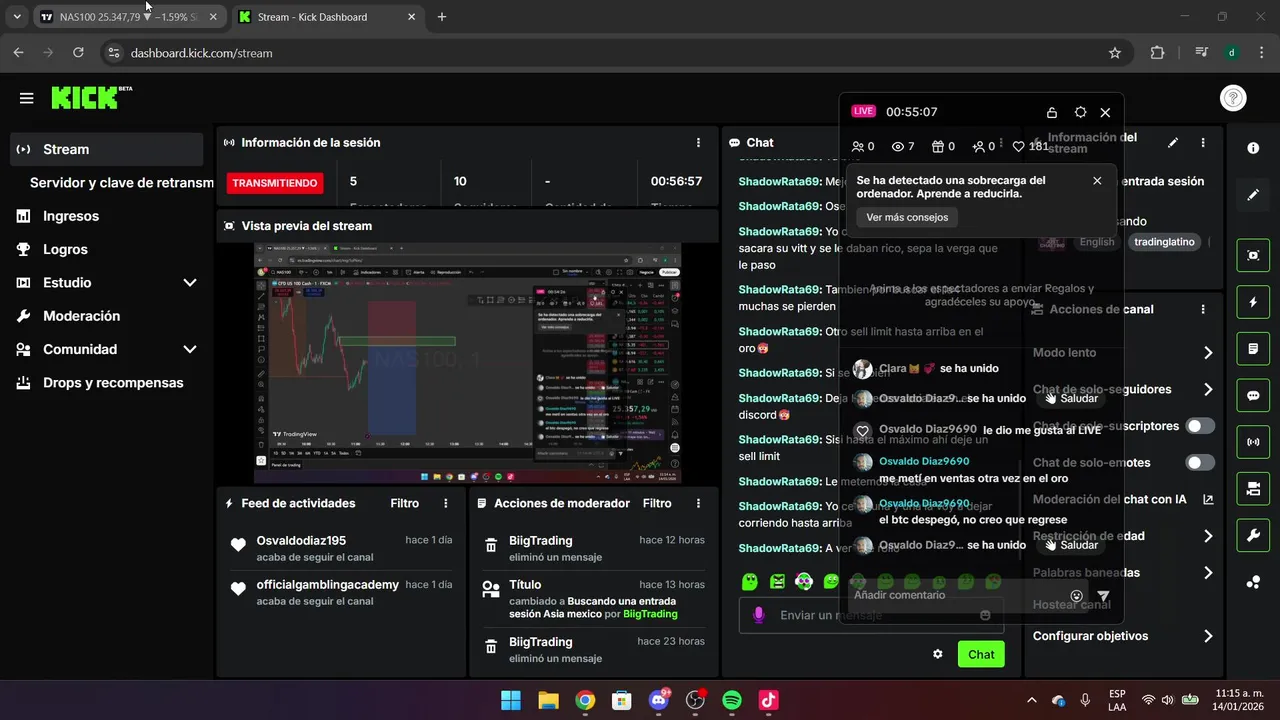
Task: Toggle Chat de solo-suscriptores switch
Action: pyautogui.click(x=1200, y=426)
